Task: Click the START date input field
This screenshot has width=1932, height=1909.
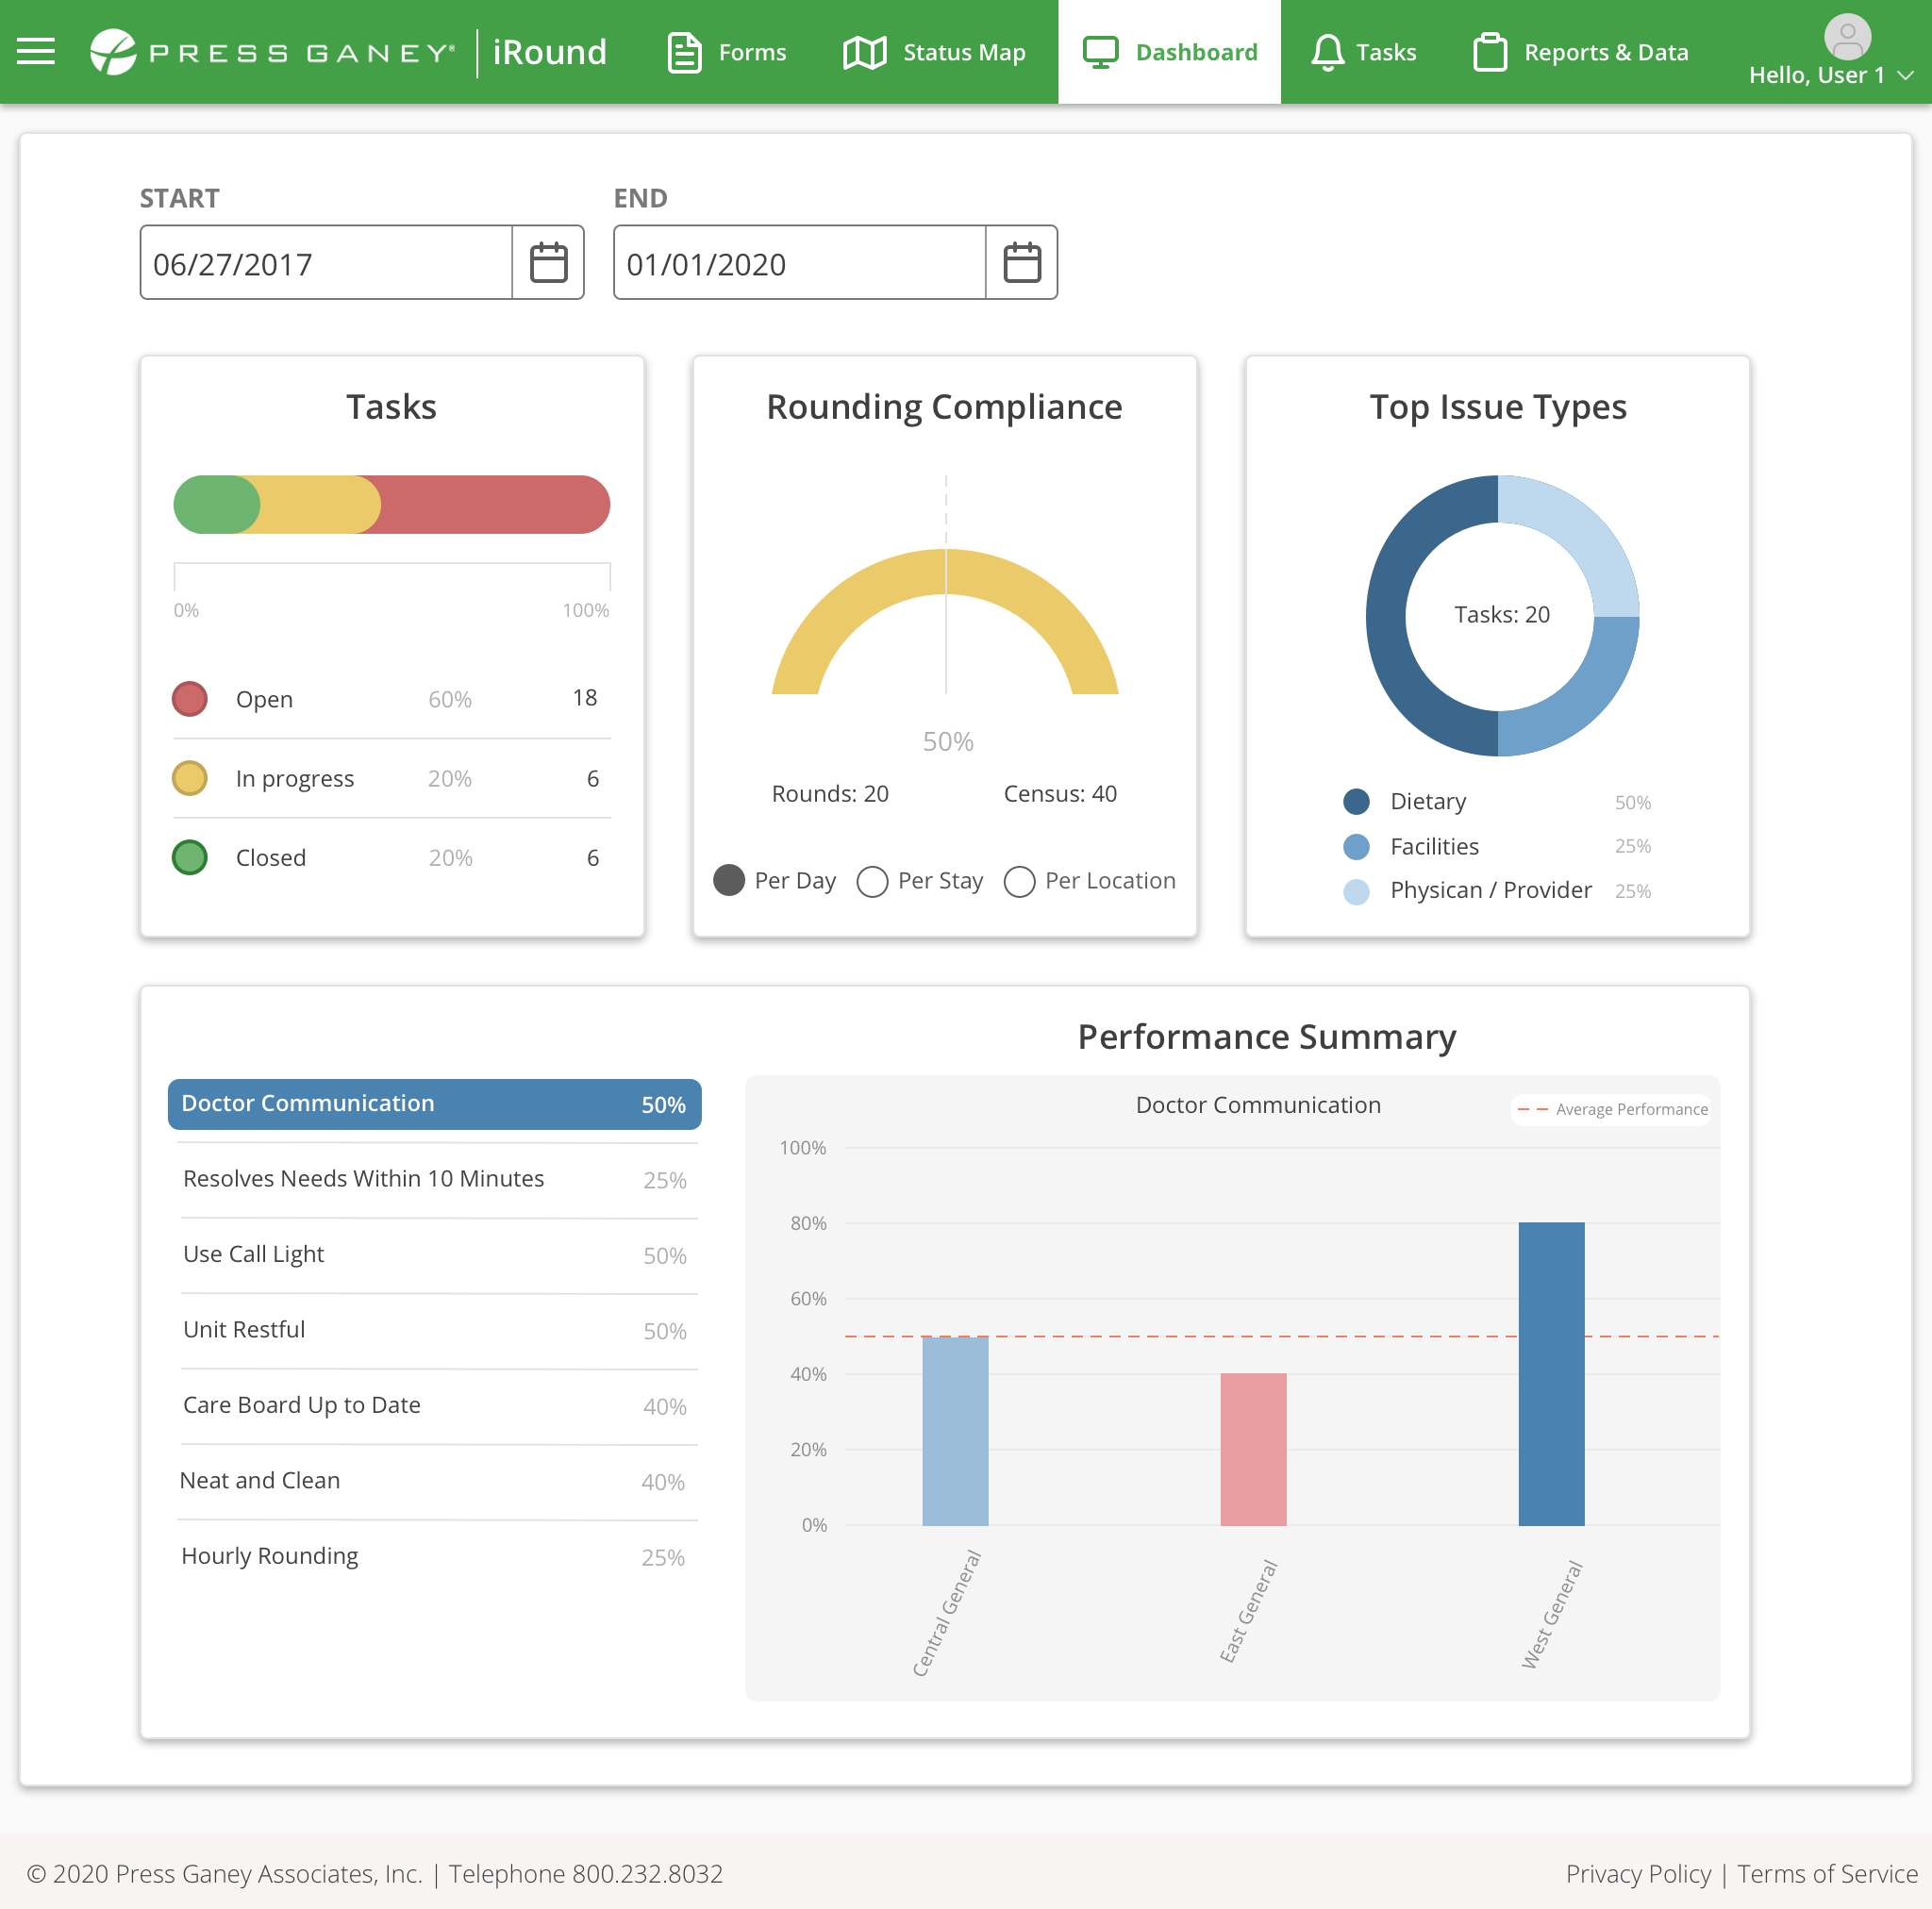Action: pos(326,262)
